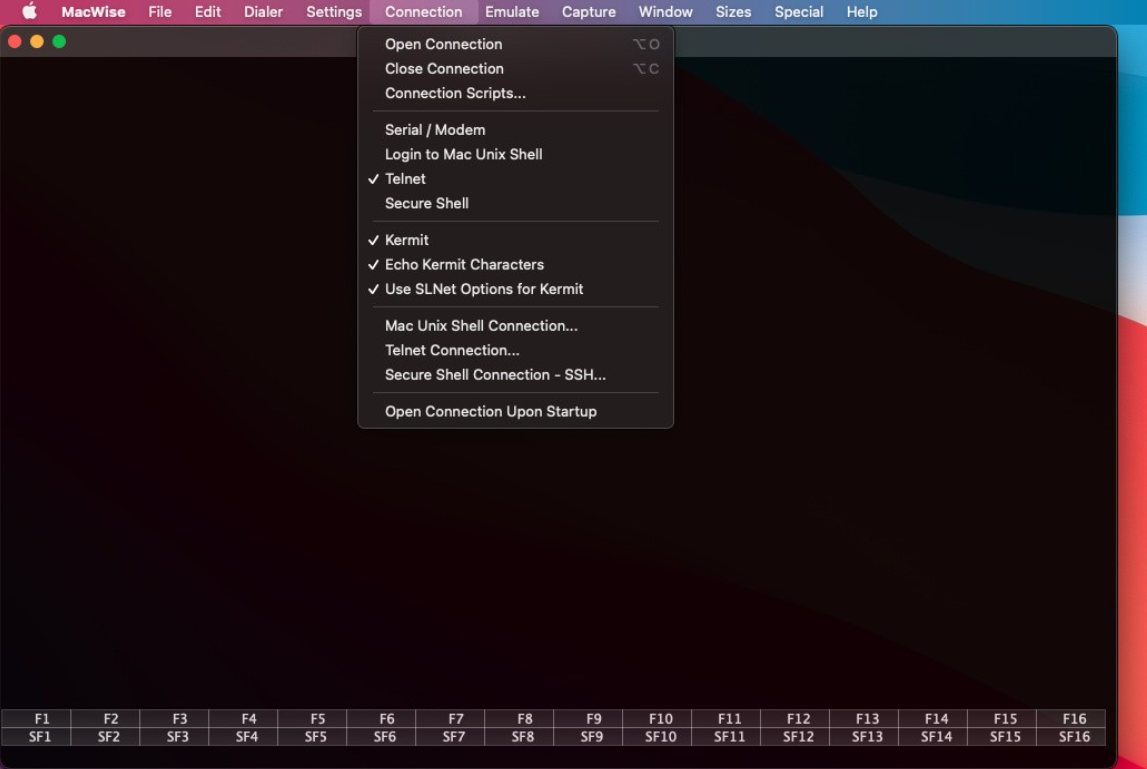Switch connection type to Secure Shell

[425, 203]
